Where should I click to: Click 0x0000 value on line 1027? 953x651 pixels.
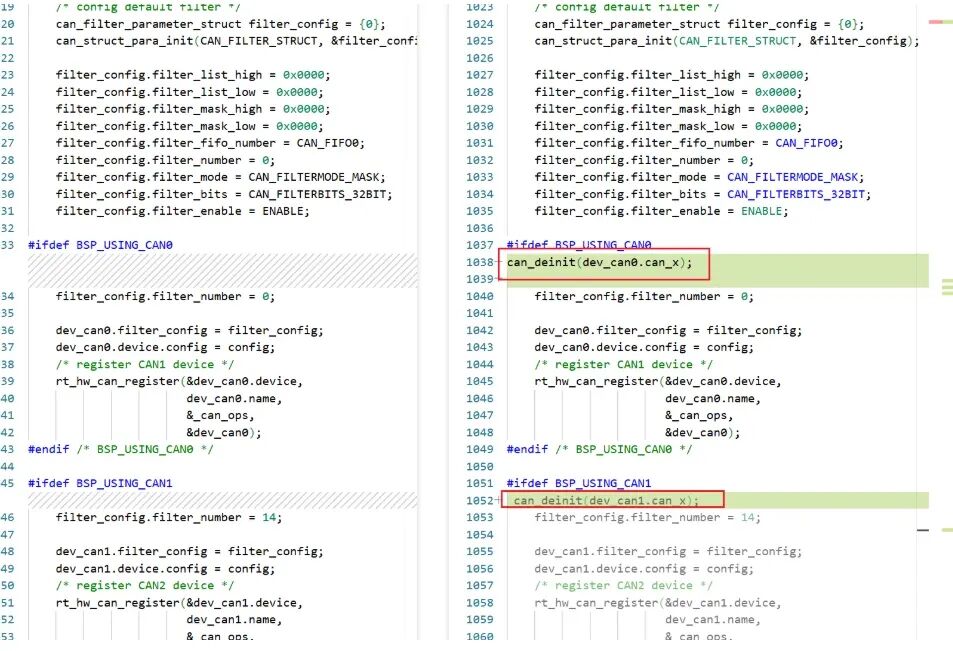pos(782,75)
